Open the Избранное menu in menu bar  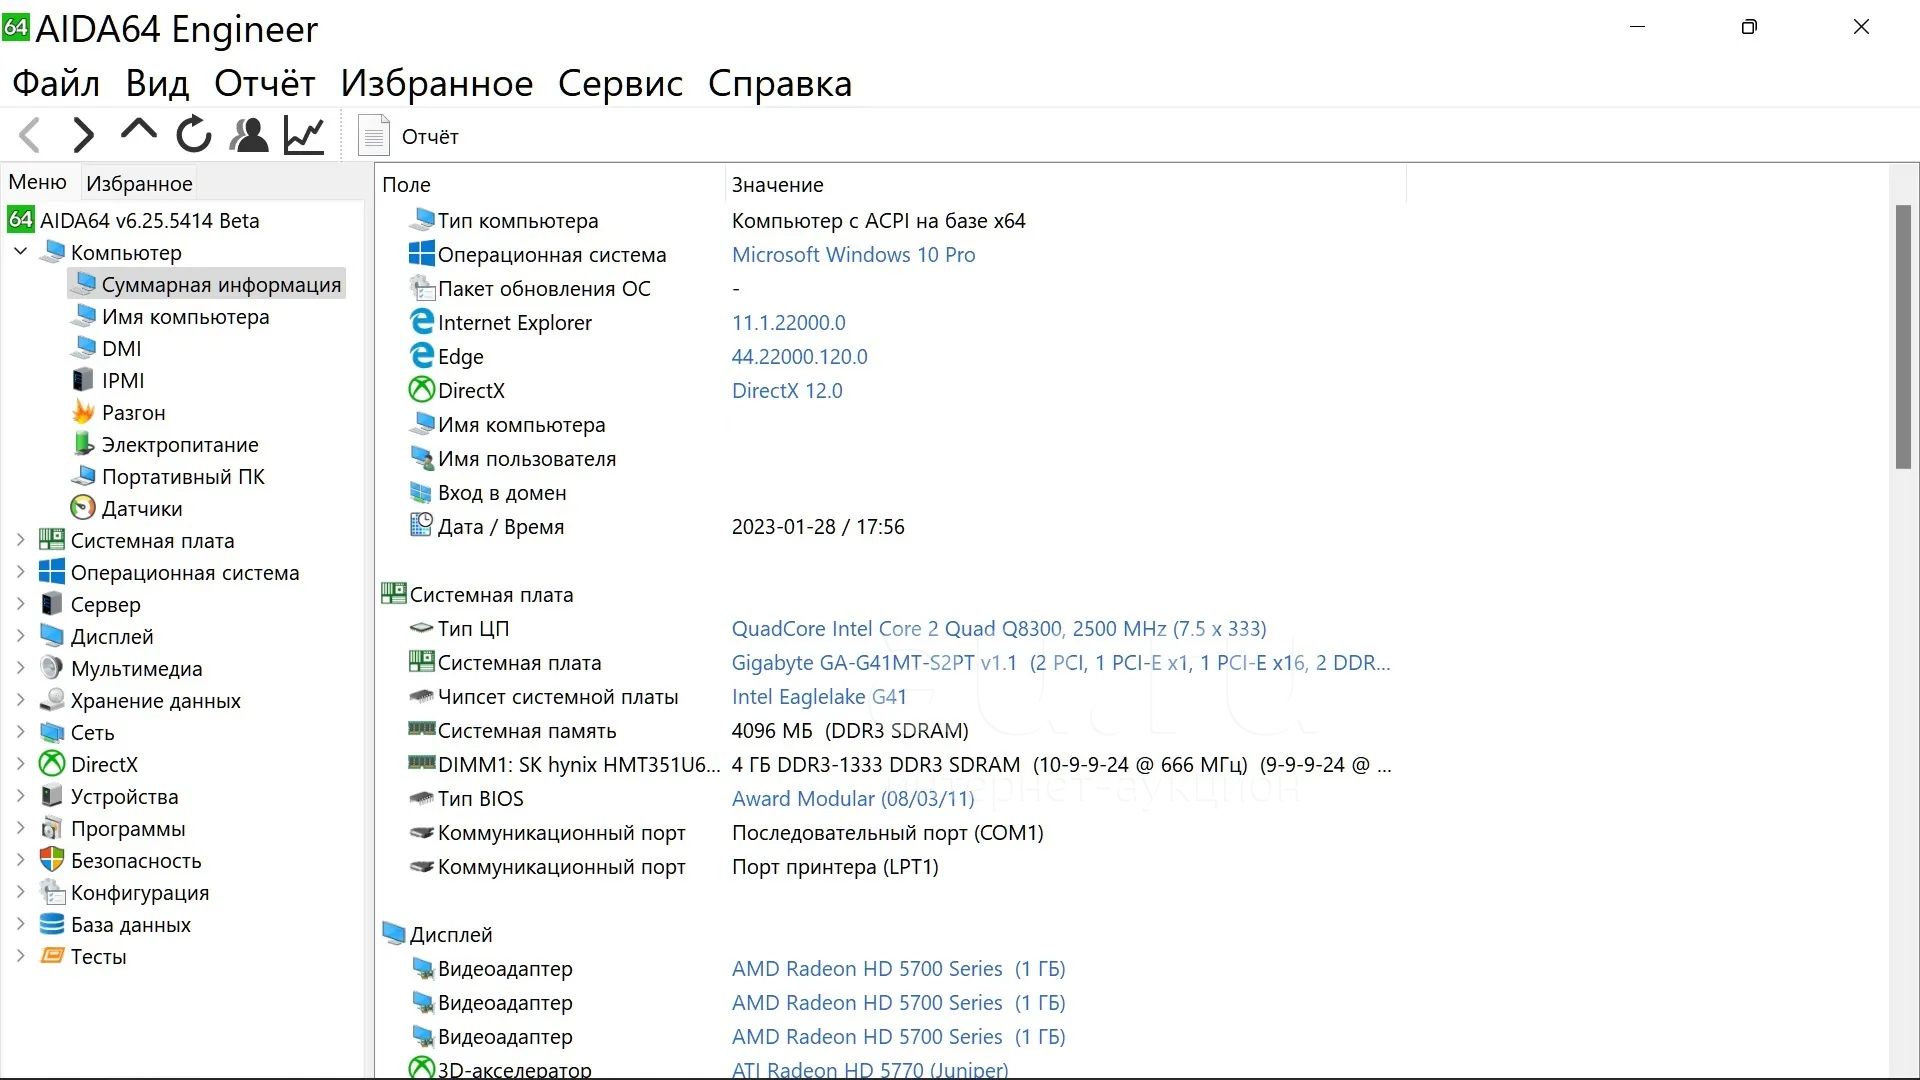(437, 83)
